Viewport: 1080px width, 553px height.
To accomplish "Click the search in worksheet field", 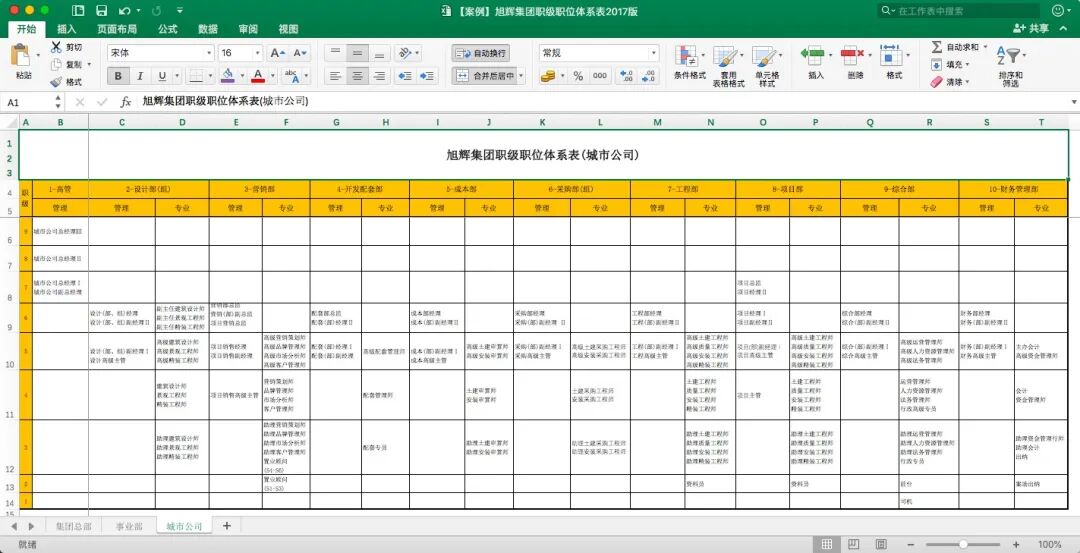I will (959, 11).
